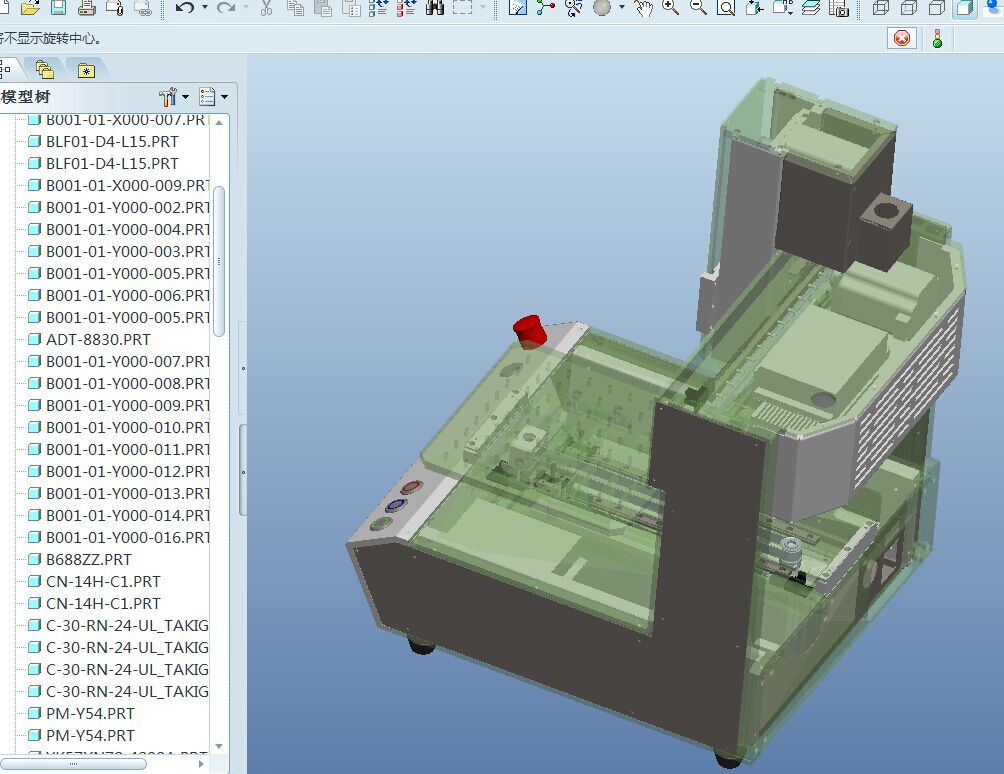Click the traffic light regeneration status icon

937,38
